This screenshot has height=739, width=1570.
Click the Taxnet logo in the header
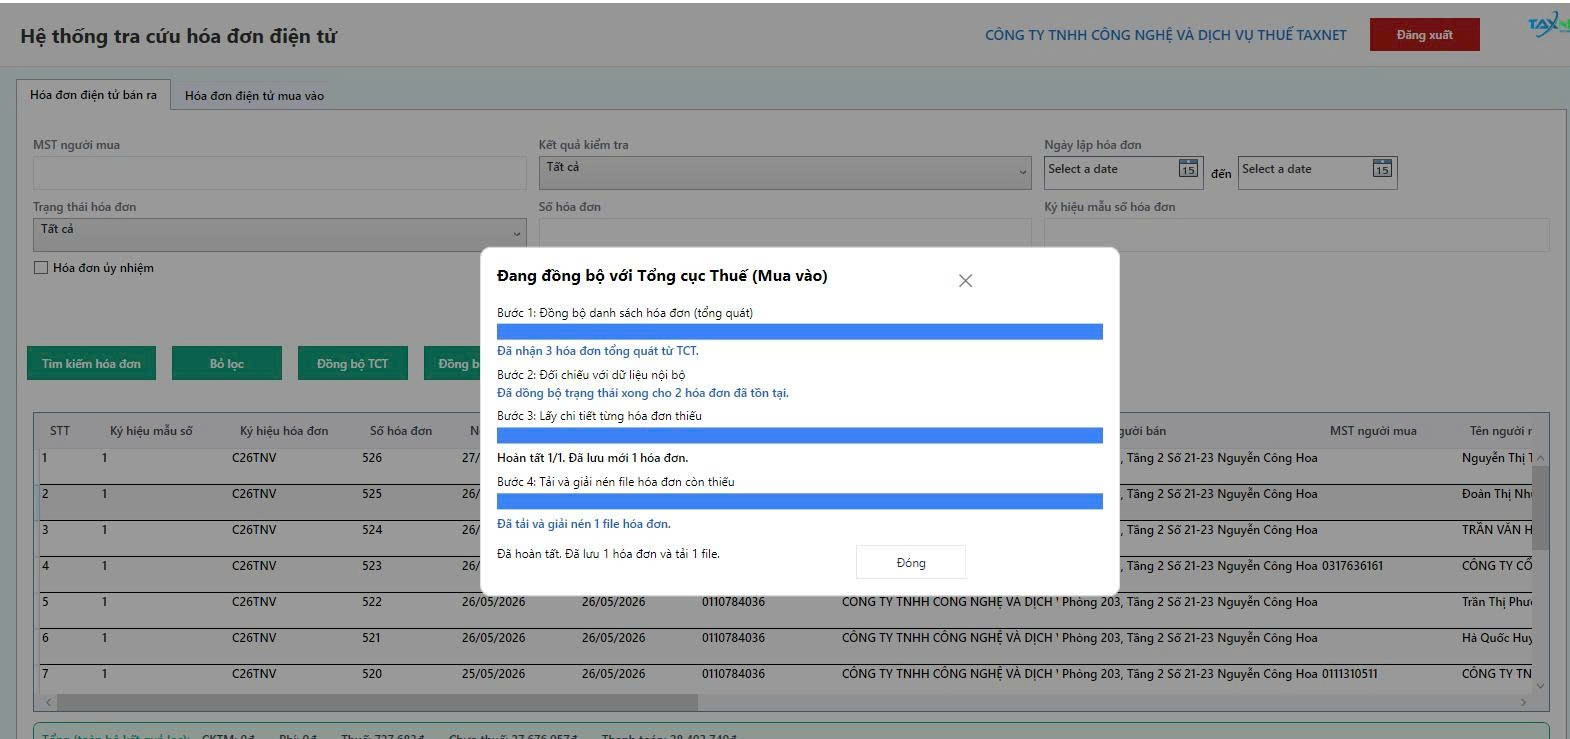tap(1549, 26)
